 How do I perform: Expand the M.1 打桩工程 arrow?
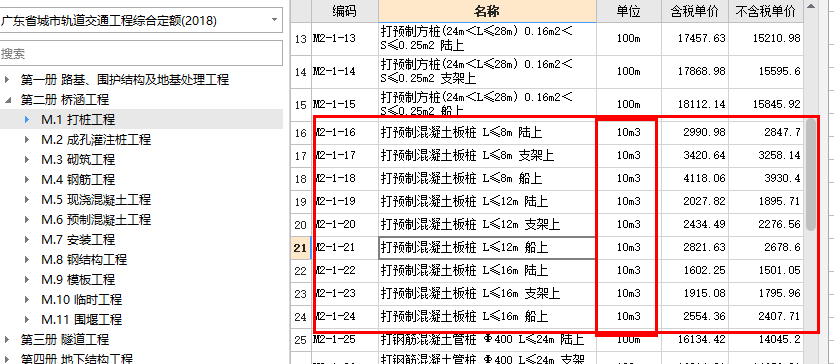tap(27, 120)
